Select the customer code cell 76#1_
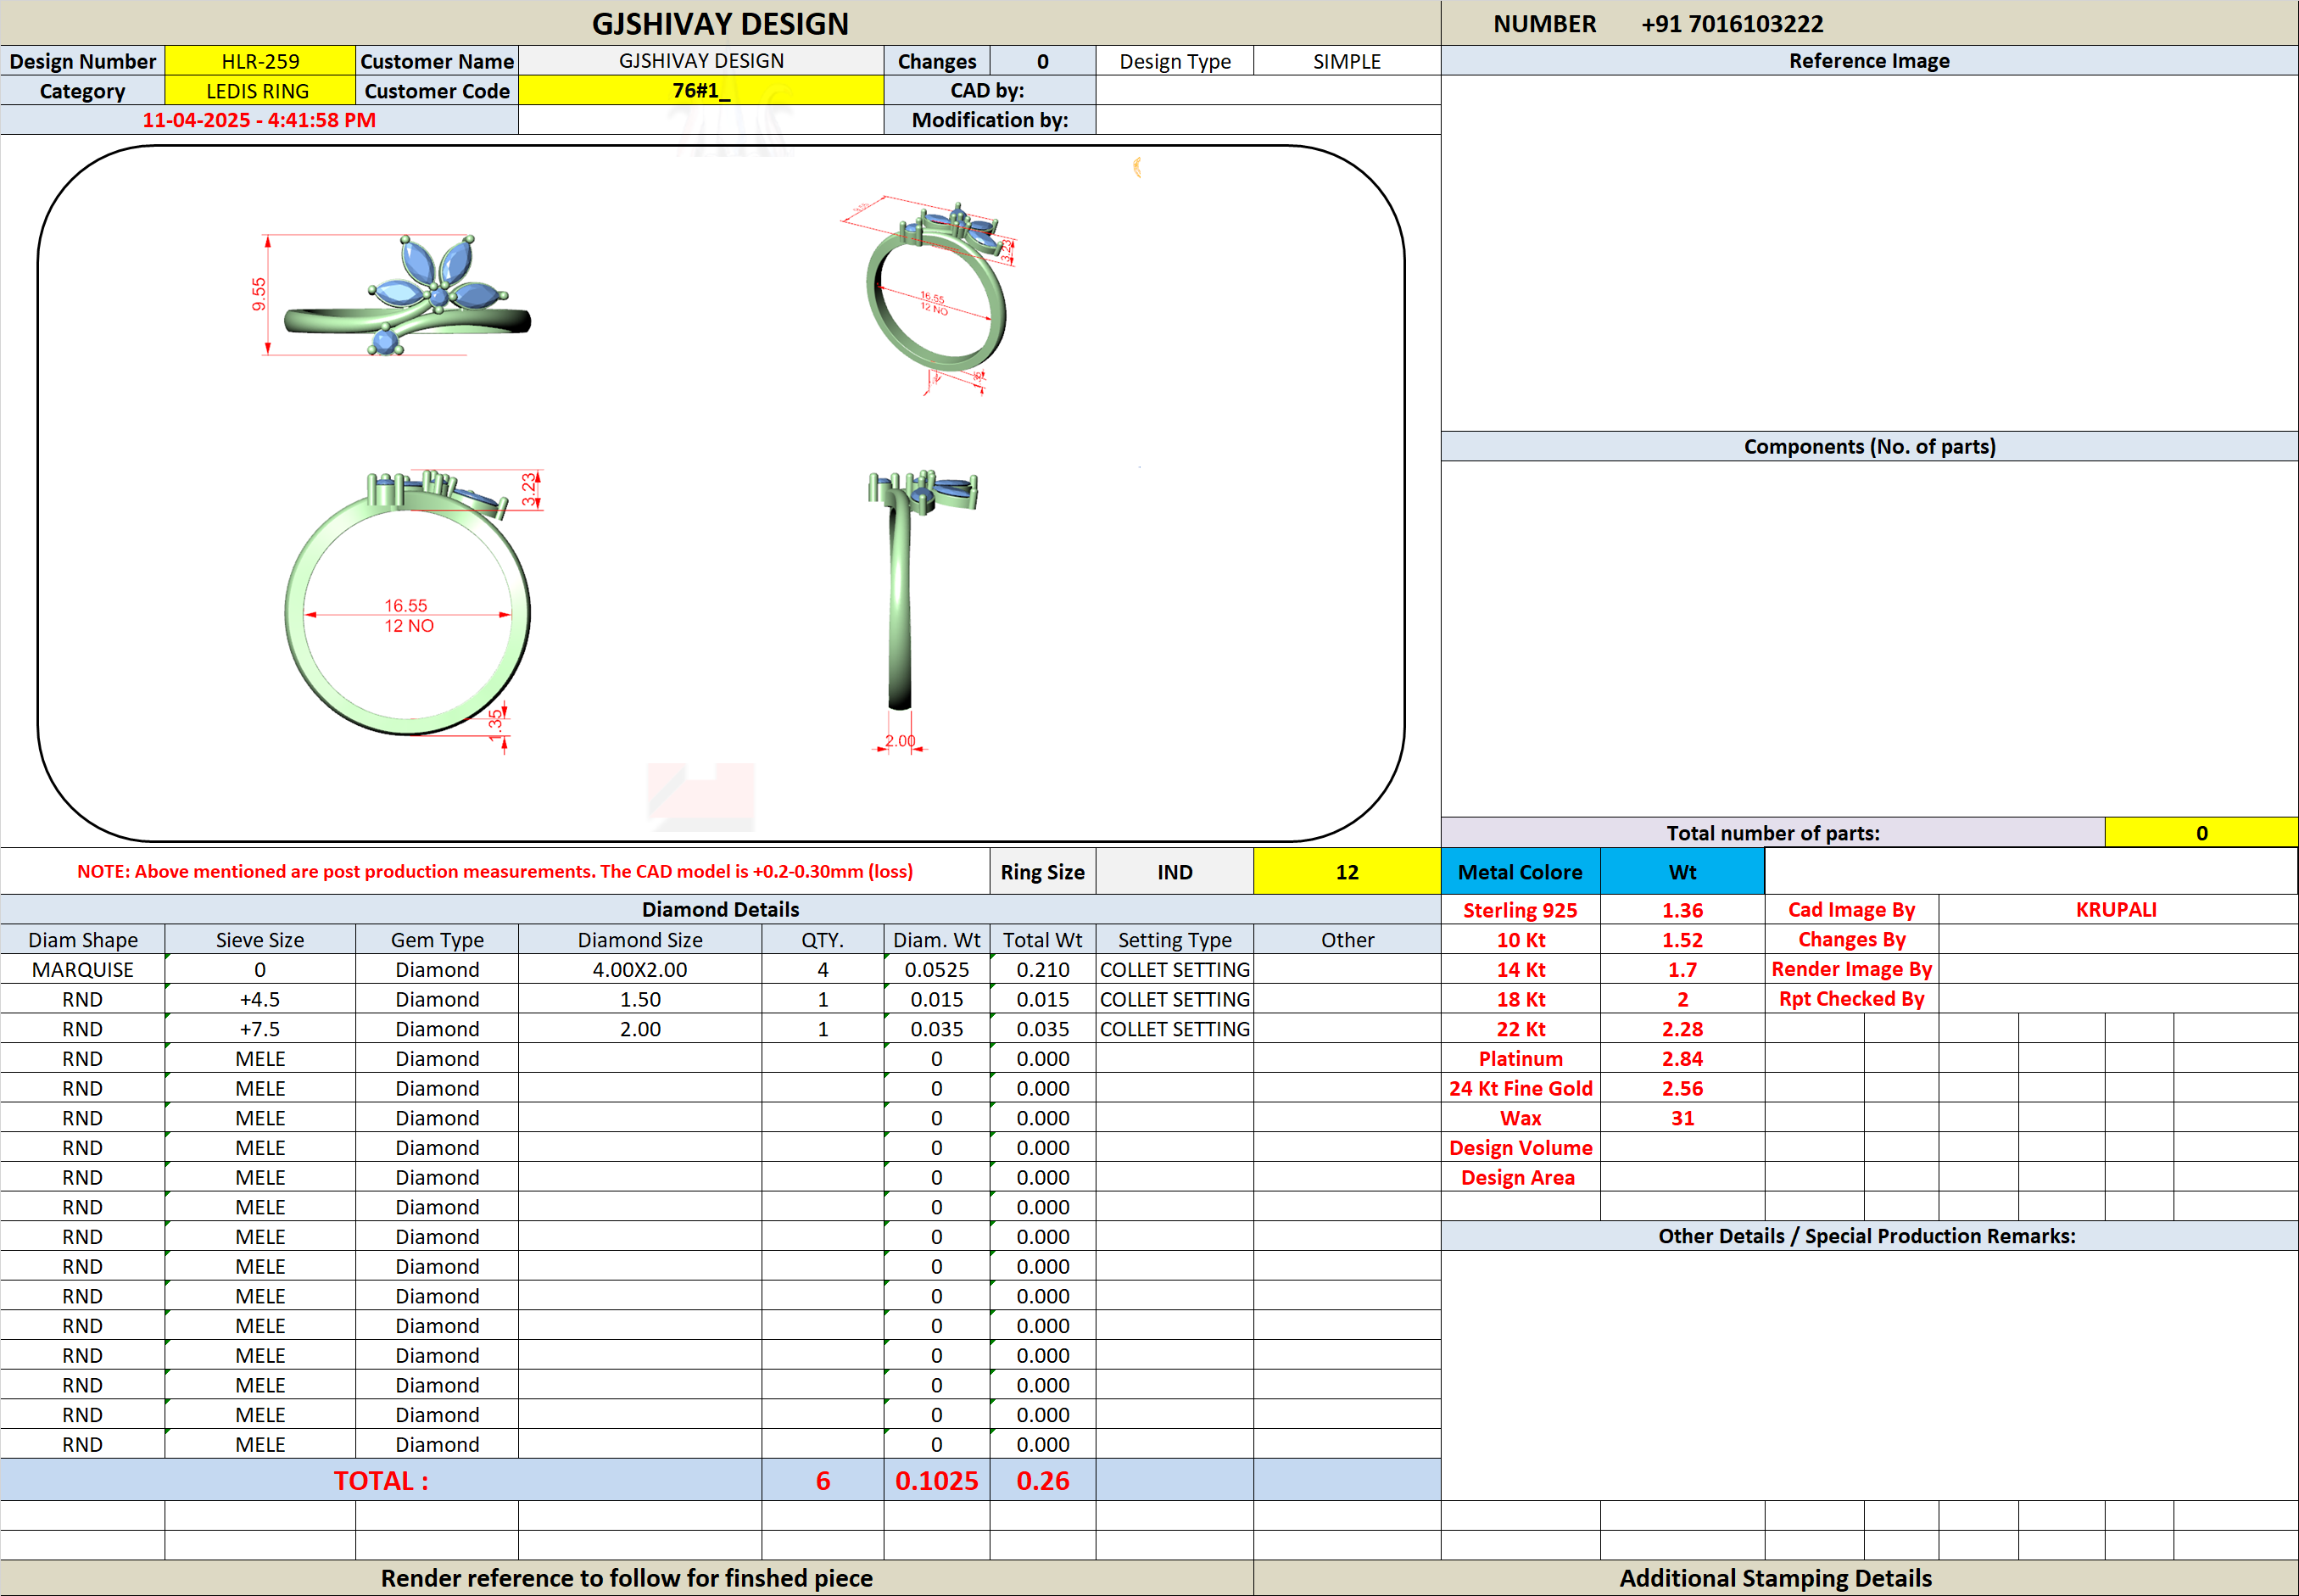The height and width of the screenshot is (1596, 2299). pos(701,91)
